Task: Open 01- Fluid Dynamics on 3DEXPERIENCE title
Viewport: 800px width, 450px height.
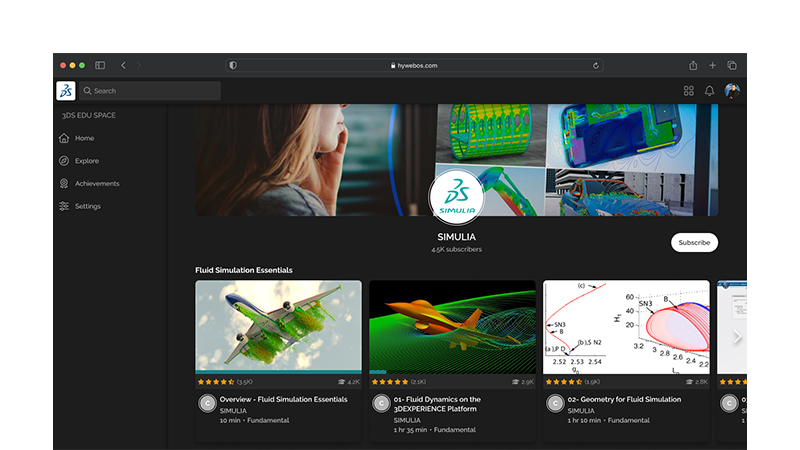Action: click(x=437, y=404)
